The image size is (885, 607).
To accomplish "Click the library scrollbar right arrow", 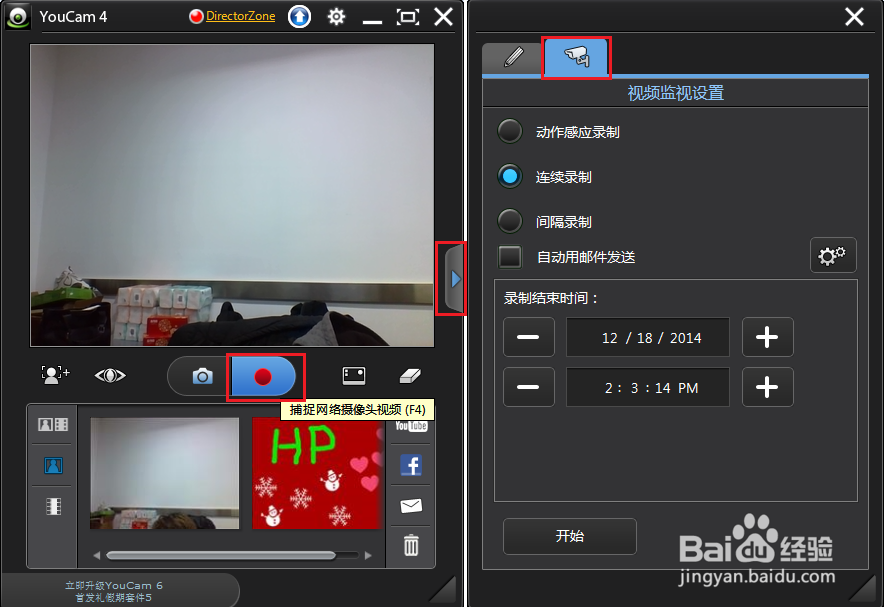I will (368, 556).
